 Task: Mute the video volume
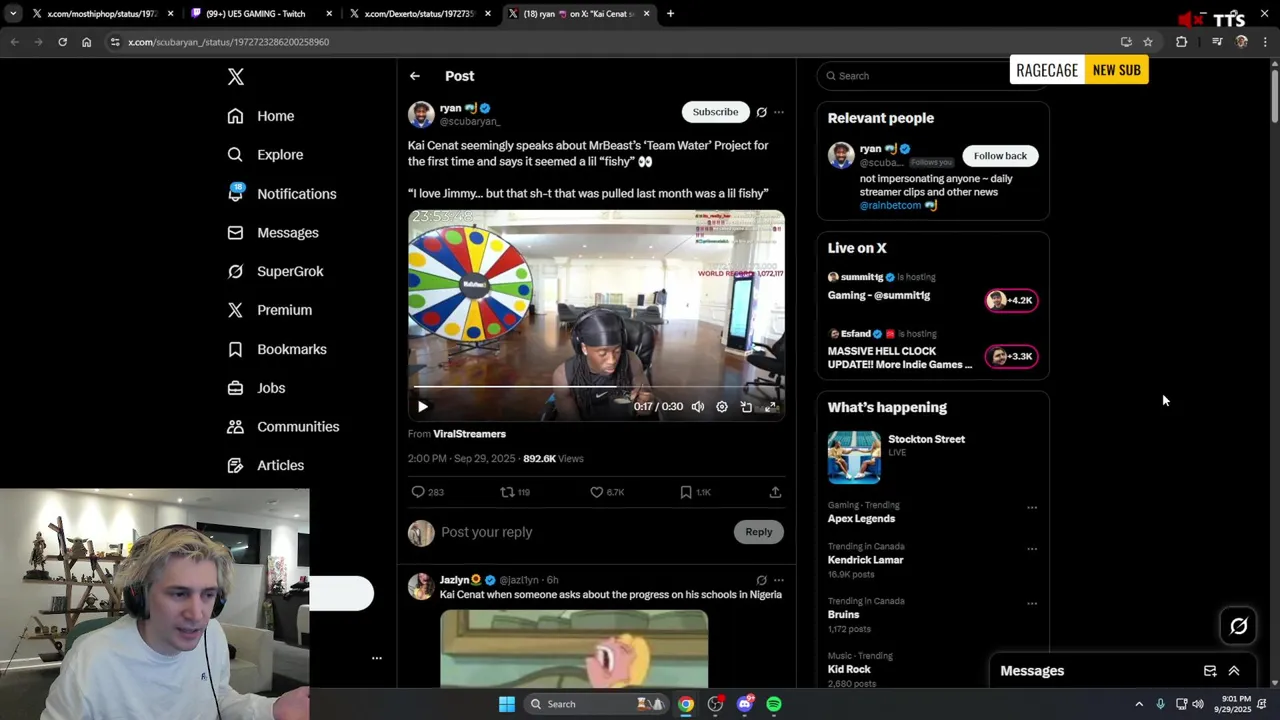pyautogui.click(x=697, y=407)
